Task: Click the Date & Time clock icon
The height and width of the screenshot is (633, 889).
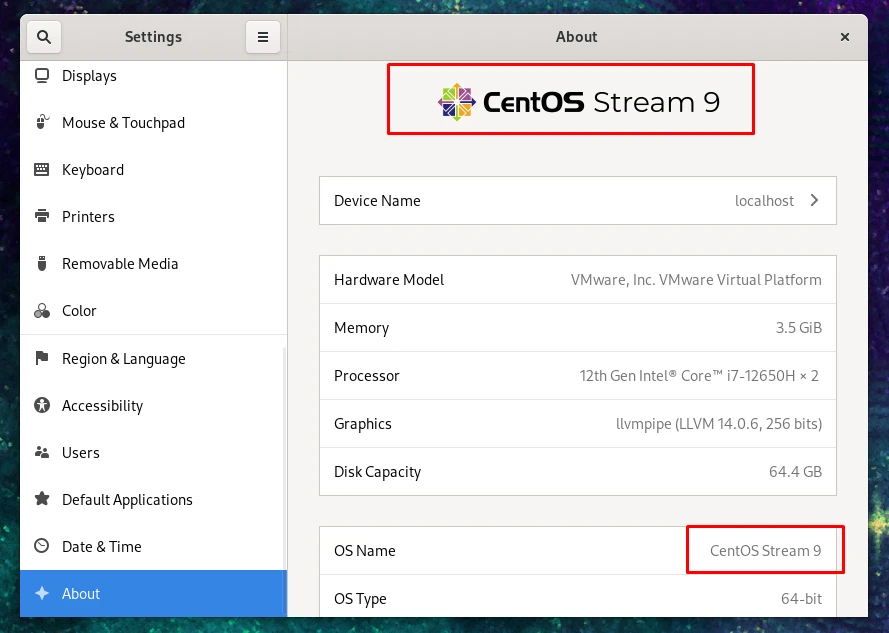Action: point(42,546)
